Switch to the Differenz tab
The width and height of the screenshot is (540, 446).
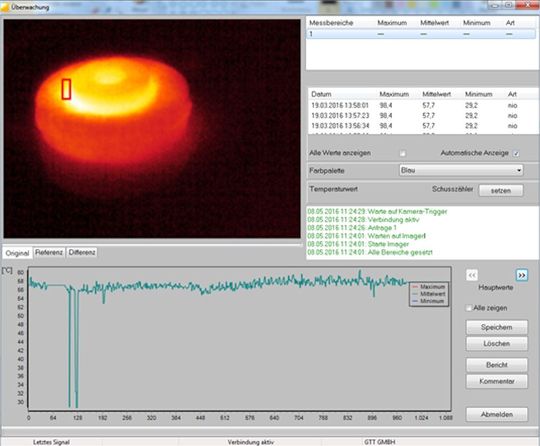point(82,252)
